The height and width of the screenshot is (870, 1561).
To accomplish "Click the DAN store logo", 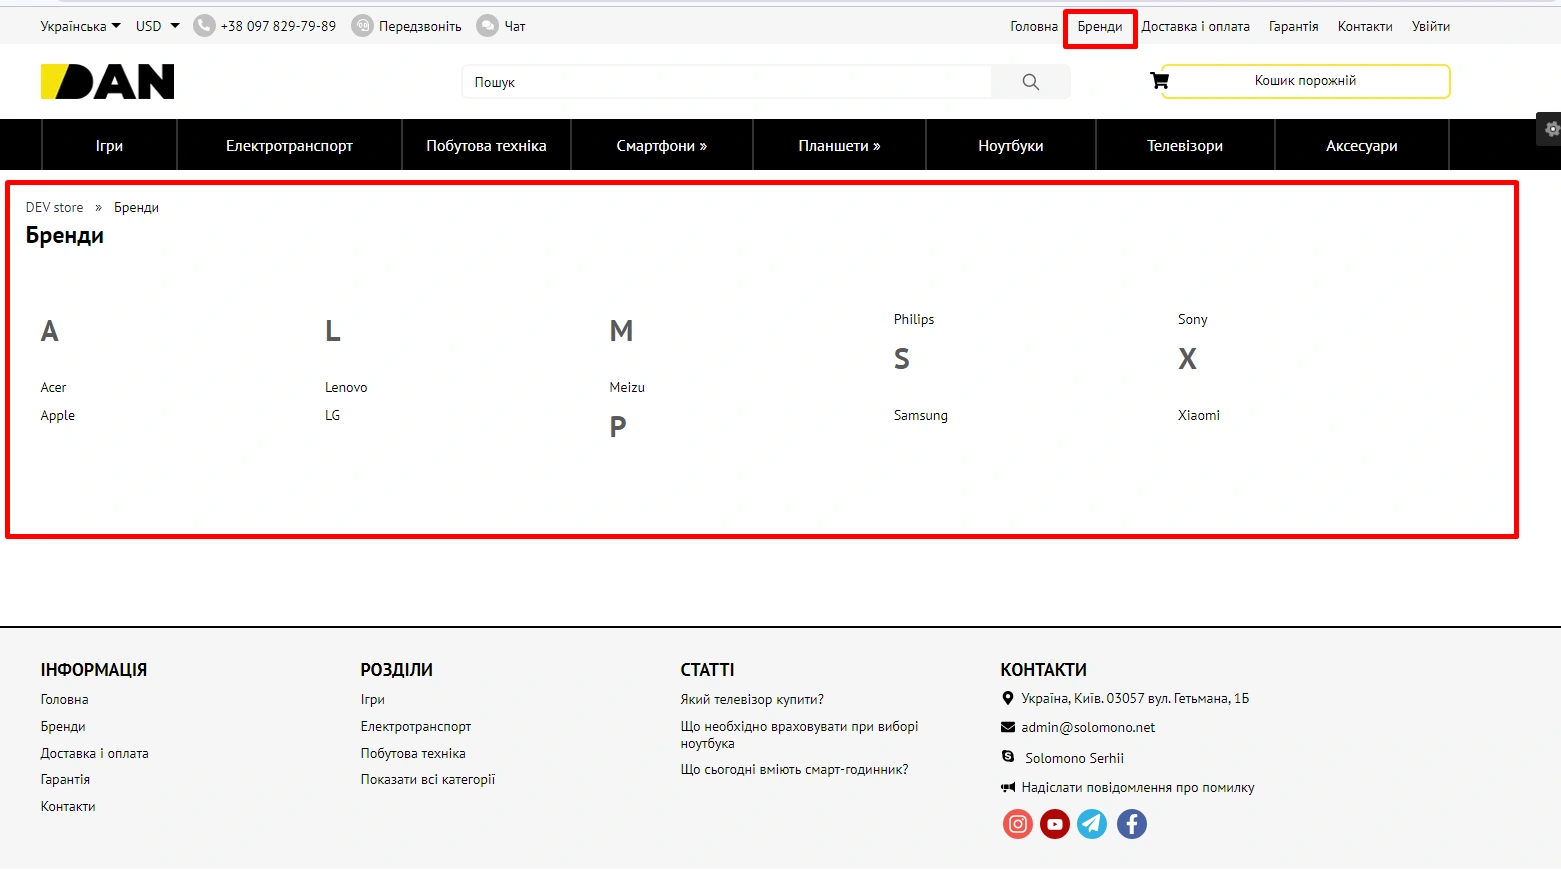I will point(107,82).
